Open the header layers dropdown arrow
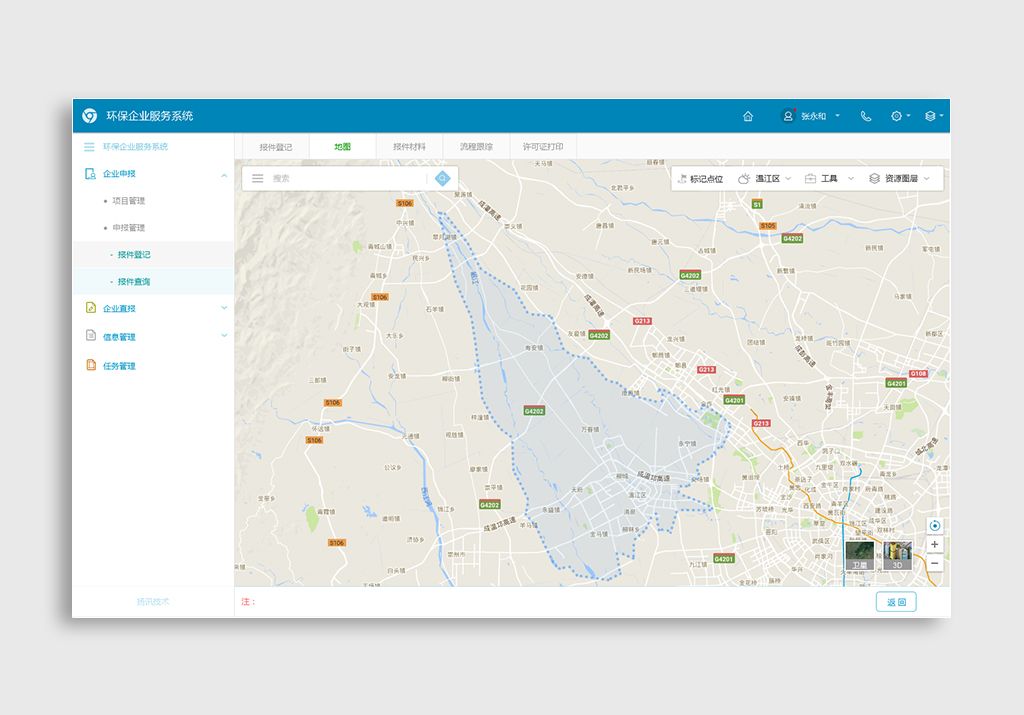Viewport: 1024px width, 715px height. coord(942,116)
